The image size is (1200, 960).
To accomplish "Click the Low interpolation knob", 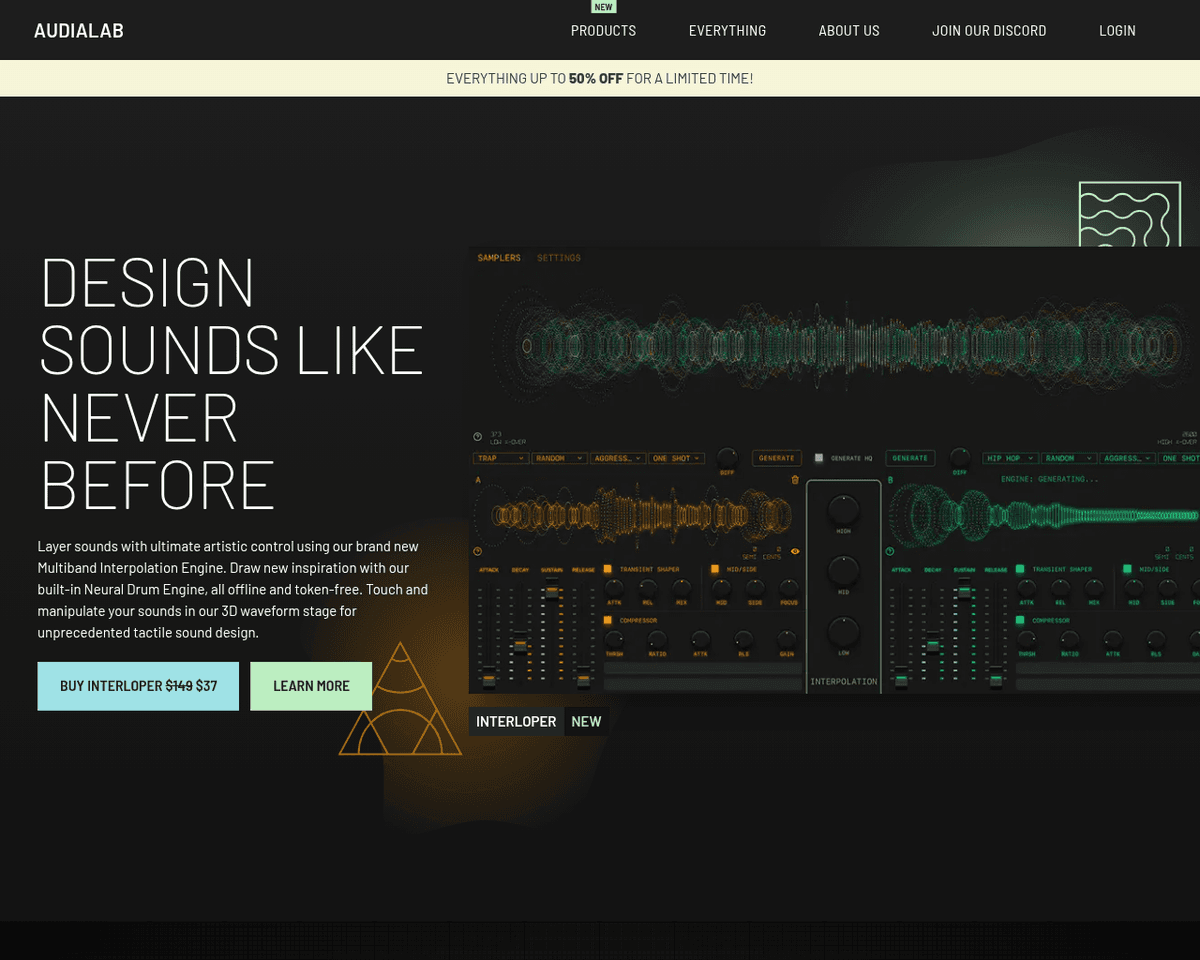I will pyautogui.click(x=844, y=632).
